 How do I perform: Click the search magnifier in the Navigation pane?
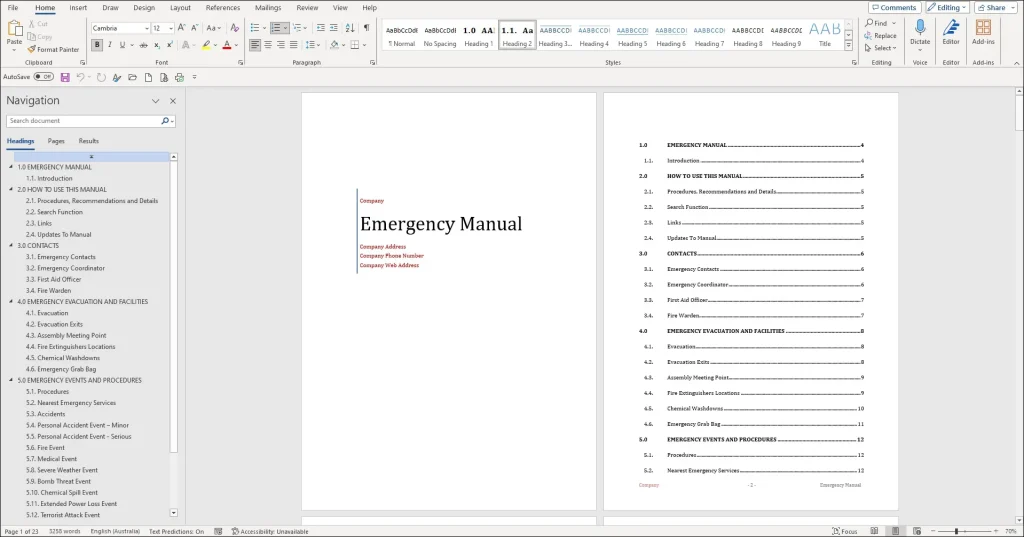pyautogui.click(x=165, y=121)
